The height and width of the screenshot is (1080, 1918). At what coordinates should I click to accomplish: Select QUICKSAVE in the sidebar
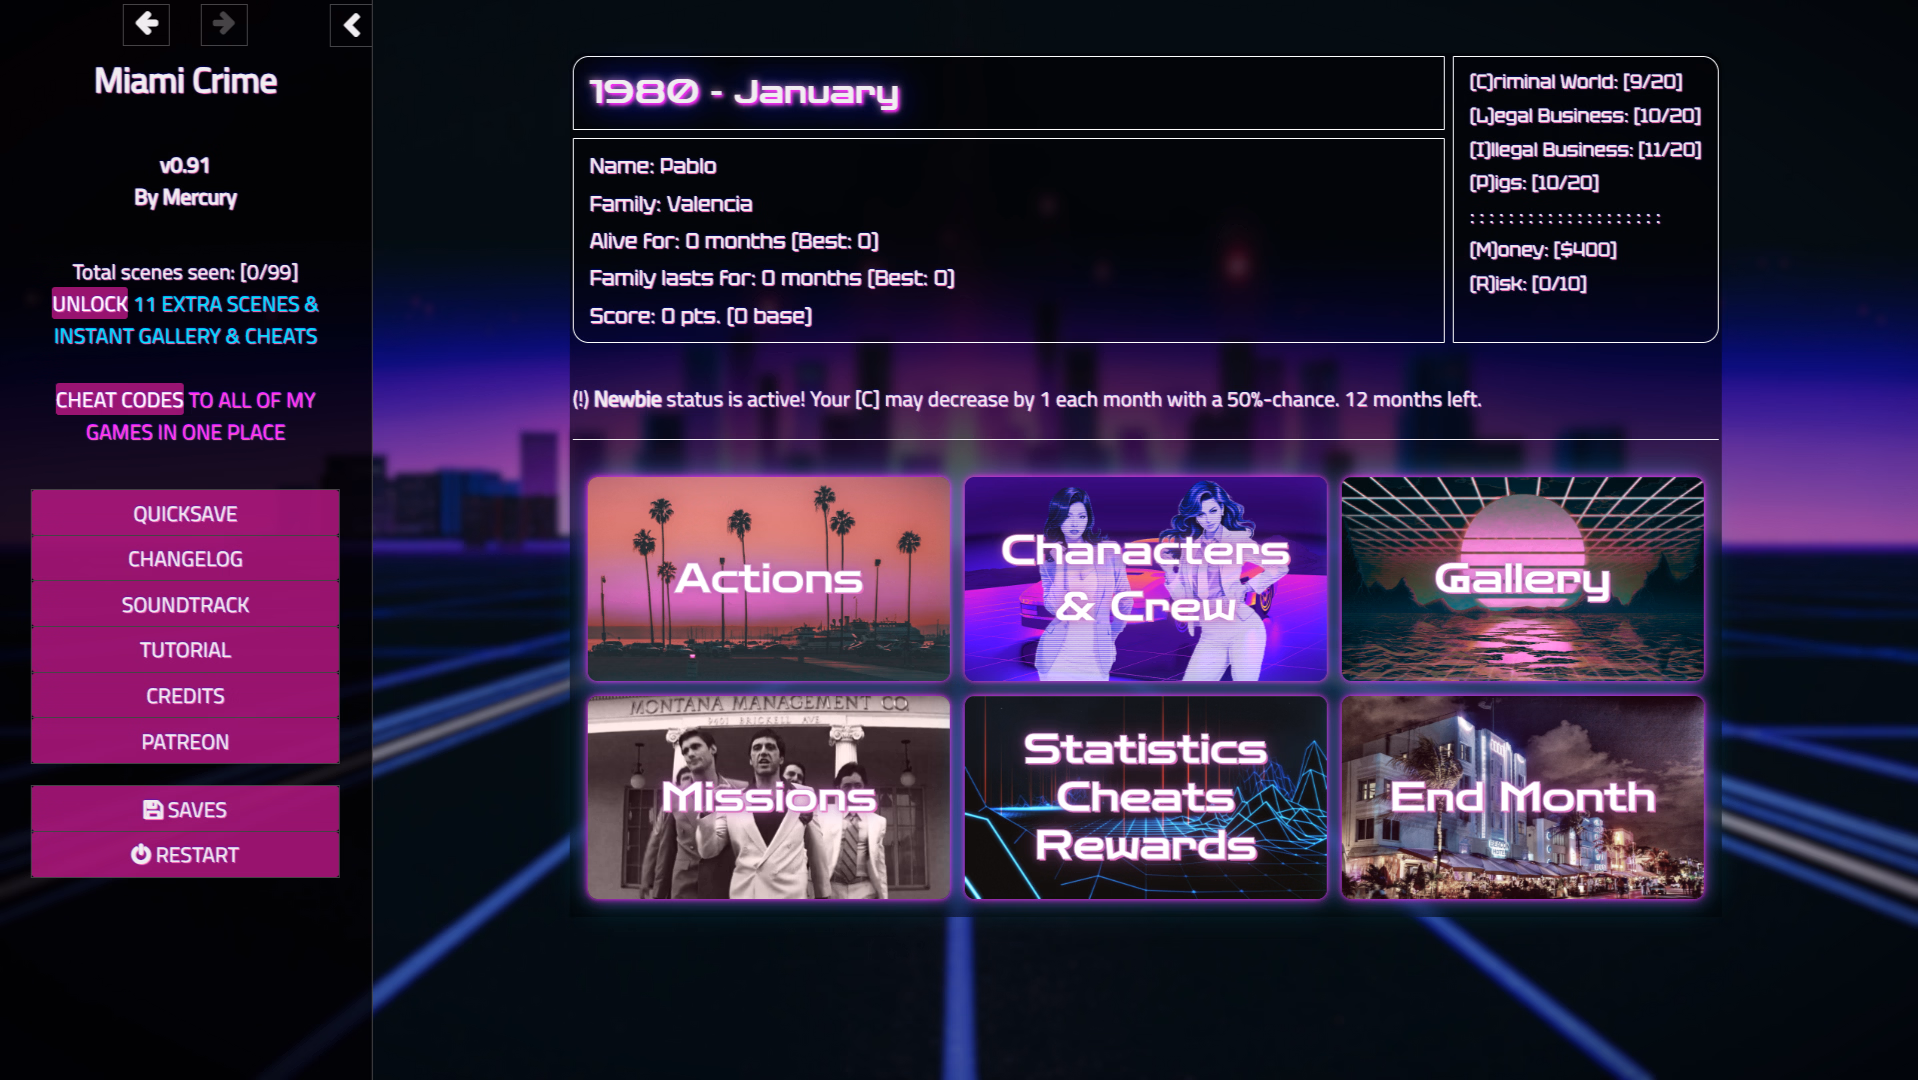point(185,514)
